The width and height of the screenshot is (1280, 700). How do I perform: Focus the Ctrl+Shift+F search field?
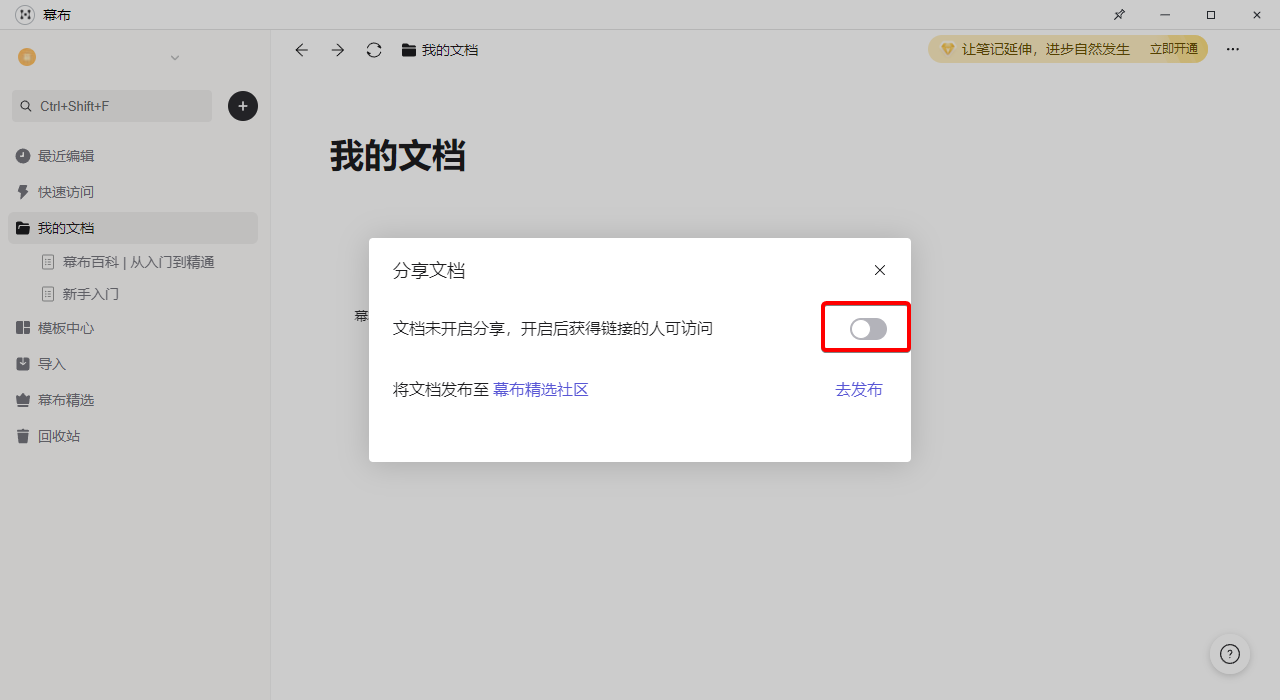pyautogui.click(x=112, y=106)
